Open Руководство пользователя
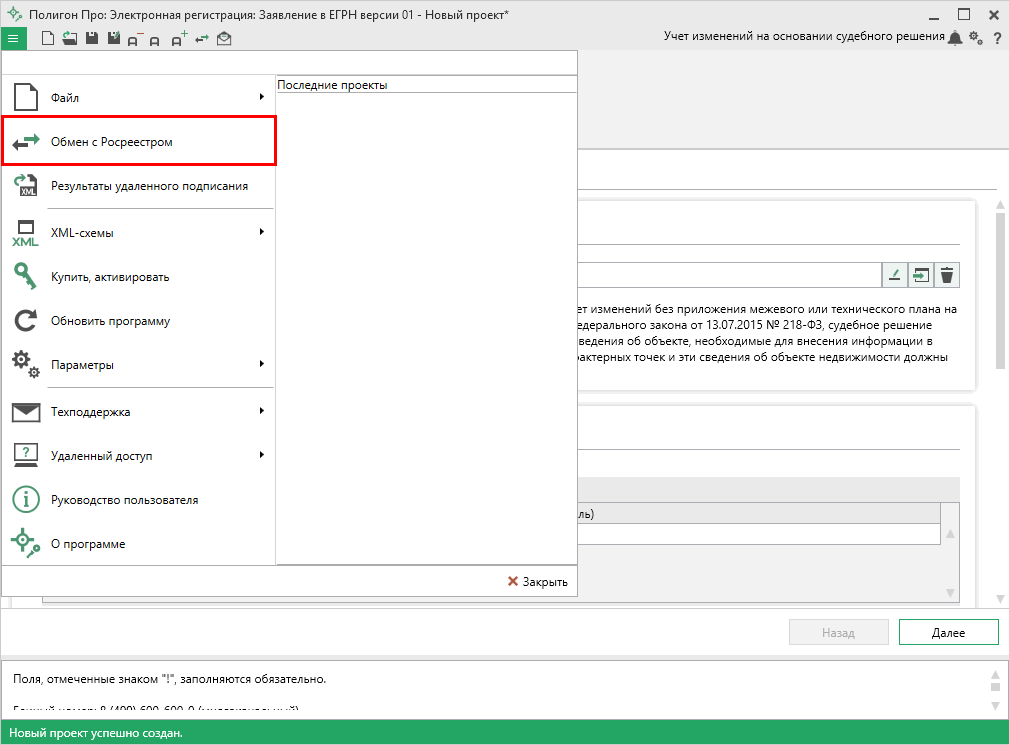Image resolution: width=1009 pixels, height=745 pixels. [x=139, y=500]
